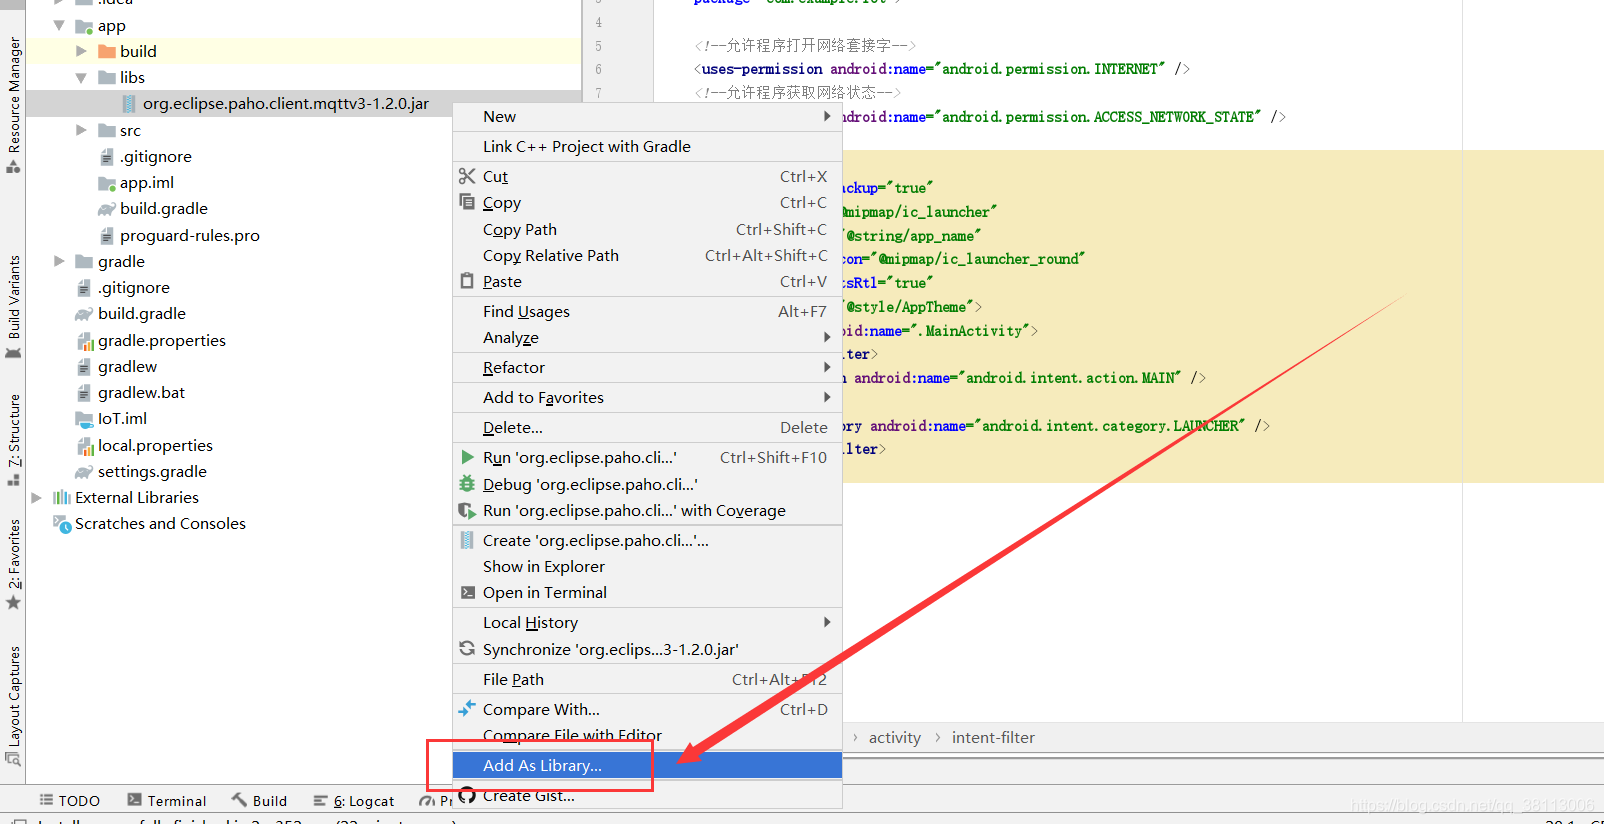Click the jar file icon for org.eclipse.paho
This screenshot has height=824, width=1604.
coord(129,103)
